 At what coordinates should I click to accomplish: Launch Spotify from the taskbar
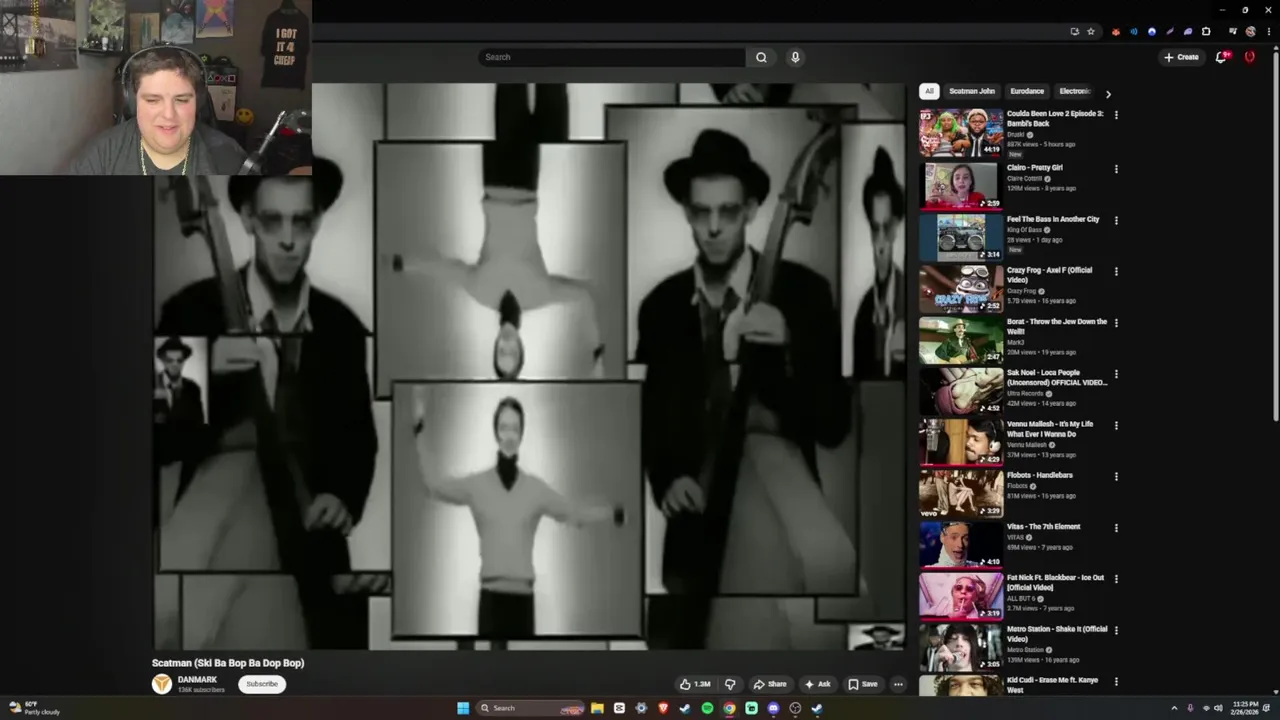click(x=707, y=708)
